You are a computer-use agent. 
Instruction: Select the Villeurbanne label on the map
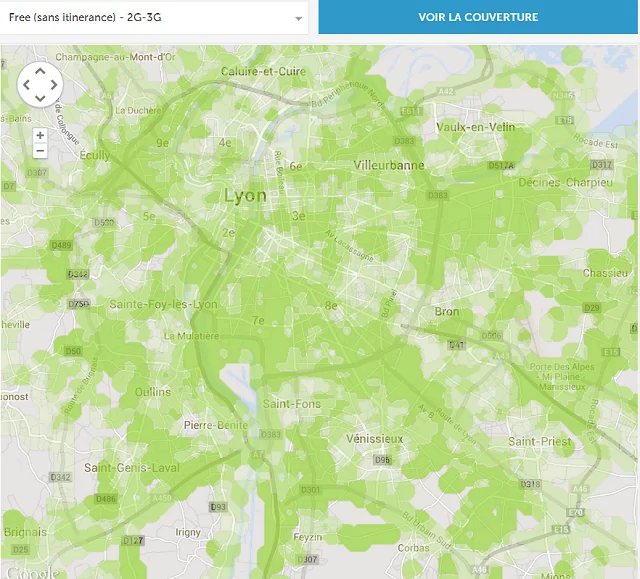pyautogui.click(x=389, y=165)
